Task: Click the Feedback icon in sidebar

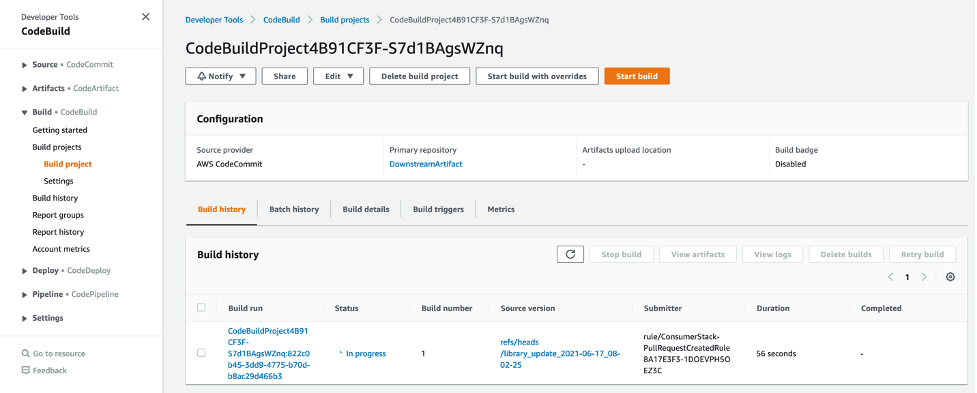Action: coord(26,370)
